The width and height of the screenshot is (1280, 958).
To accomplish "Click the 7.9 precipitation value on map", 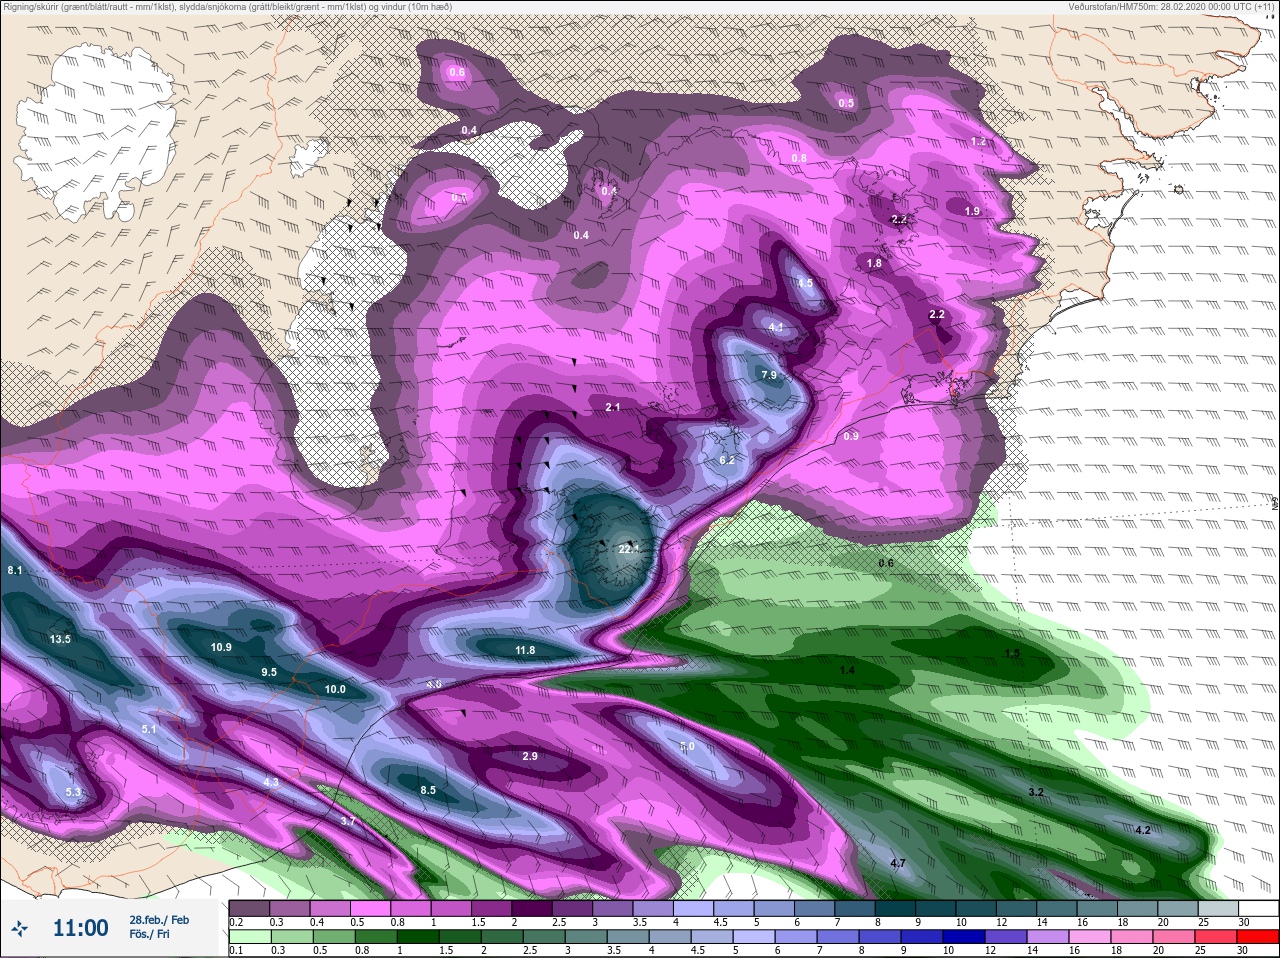I will (769, 375).
